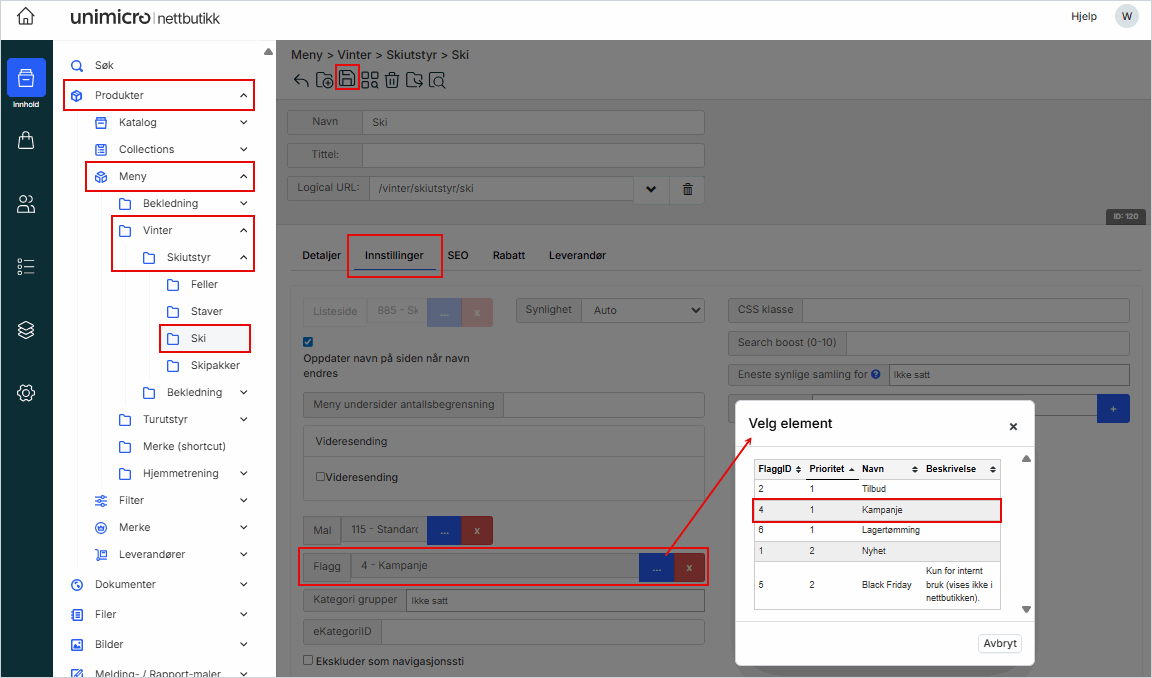Open the shopping bag sidebar section

[x=27, y=141]
